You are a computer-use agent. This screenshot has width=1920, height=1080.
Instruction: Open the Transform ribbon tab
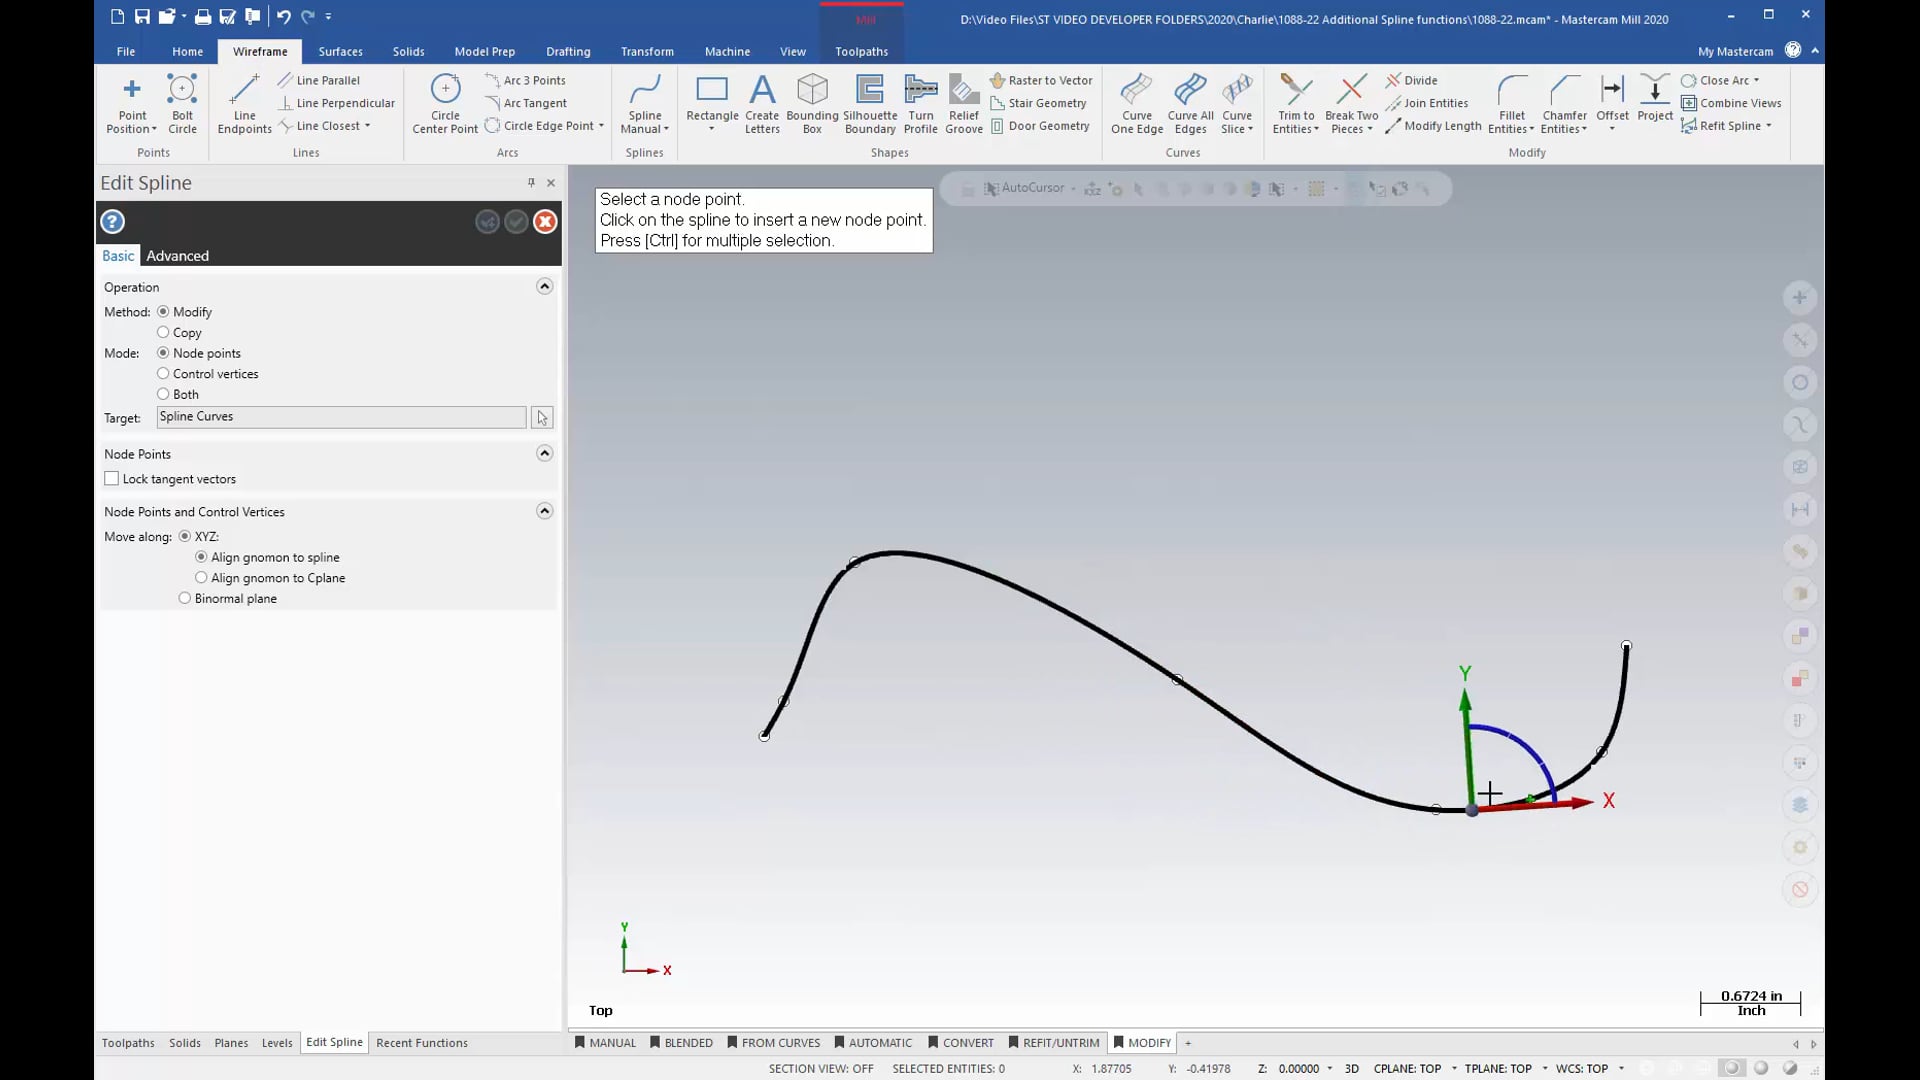(647, 51)
